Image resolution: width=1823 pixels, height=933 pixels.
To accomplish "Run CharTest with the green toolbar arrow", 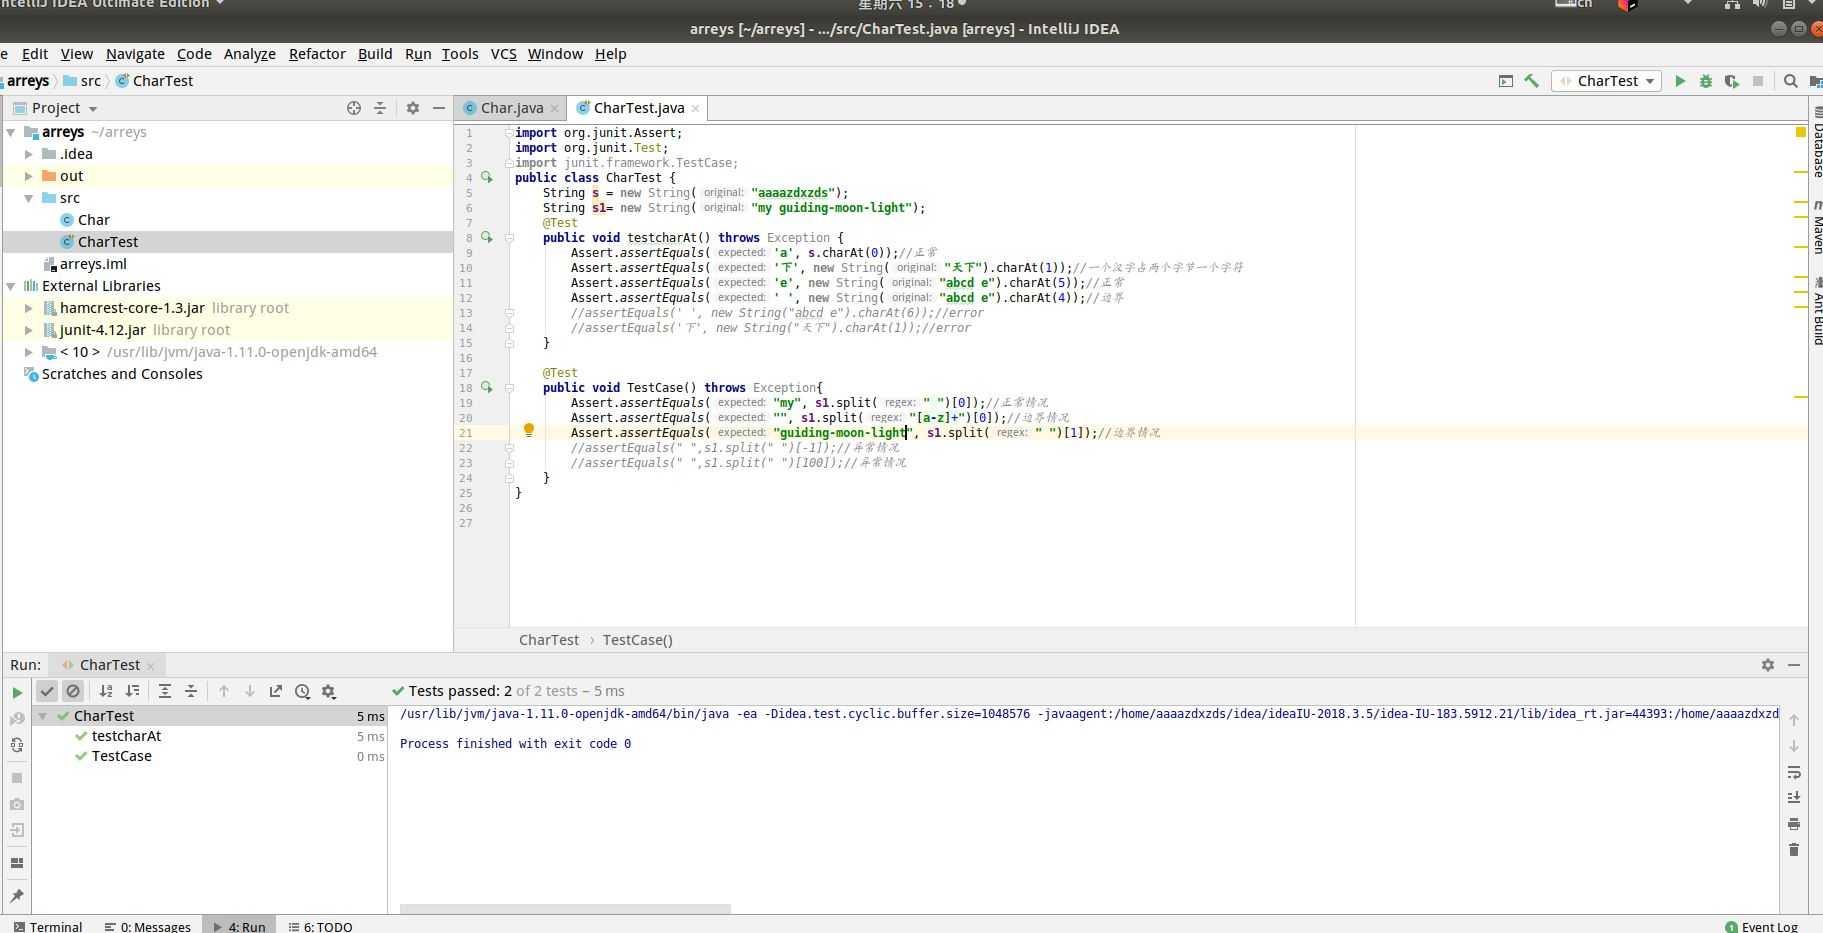I will (x=1680, y=81).
